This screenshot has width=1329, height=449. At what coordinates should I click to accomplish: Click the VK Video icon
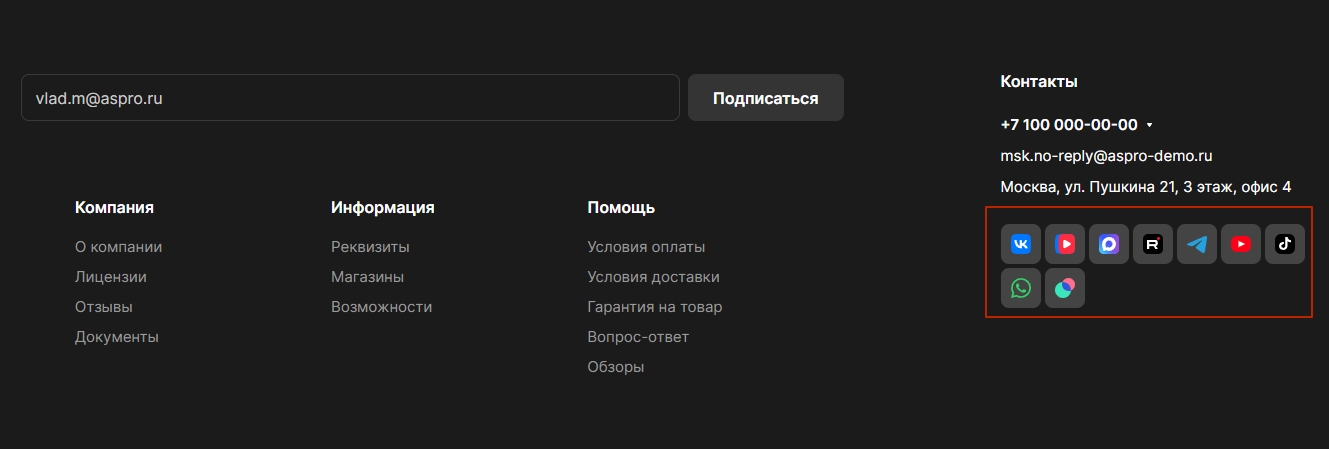coord(1065,244)
